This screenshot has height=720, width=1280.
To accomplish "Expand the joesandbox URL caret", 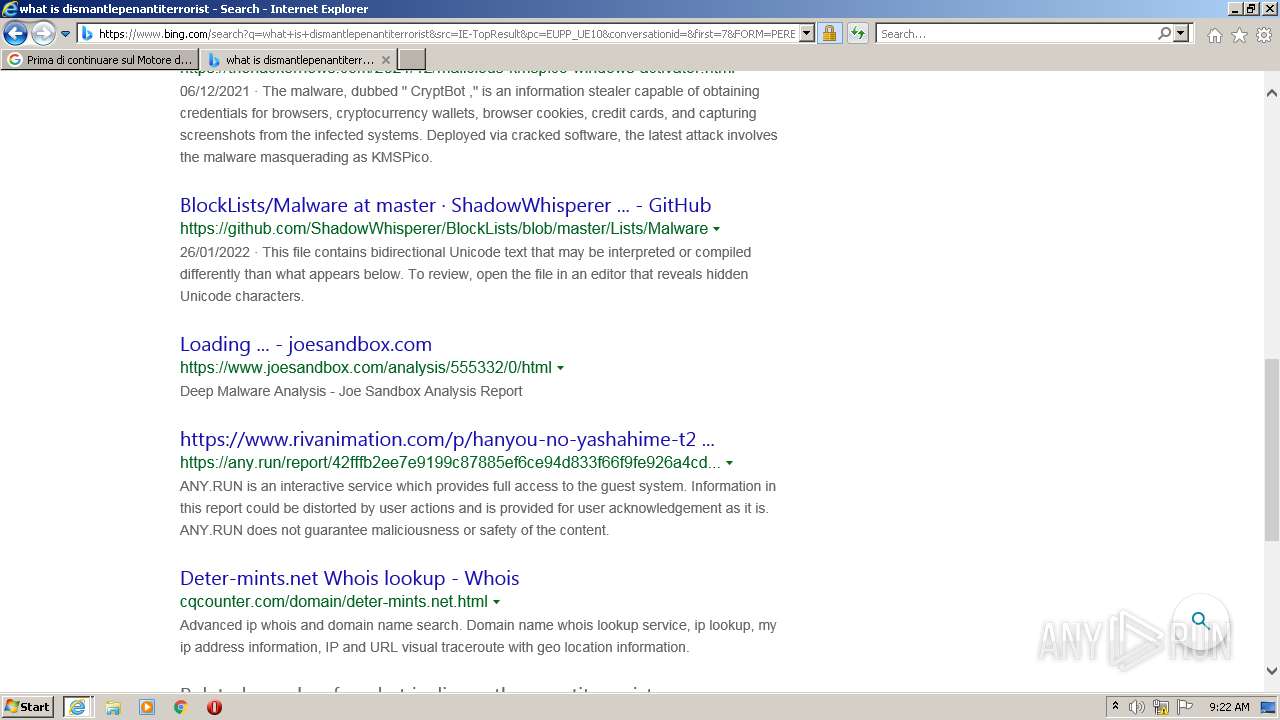I will click(560, 368).
